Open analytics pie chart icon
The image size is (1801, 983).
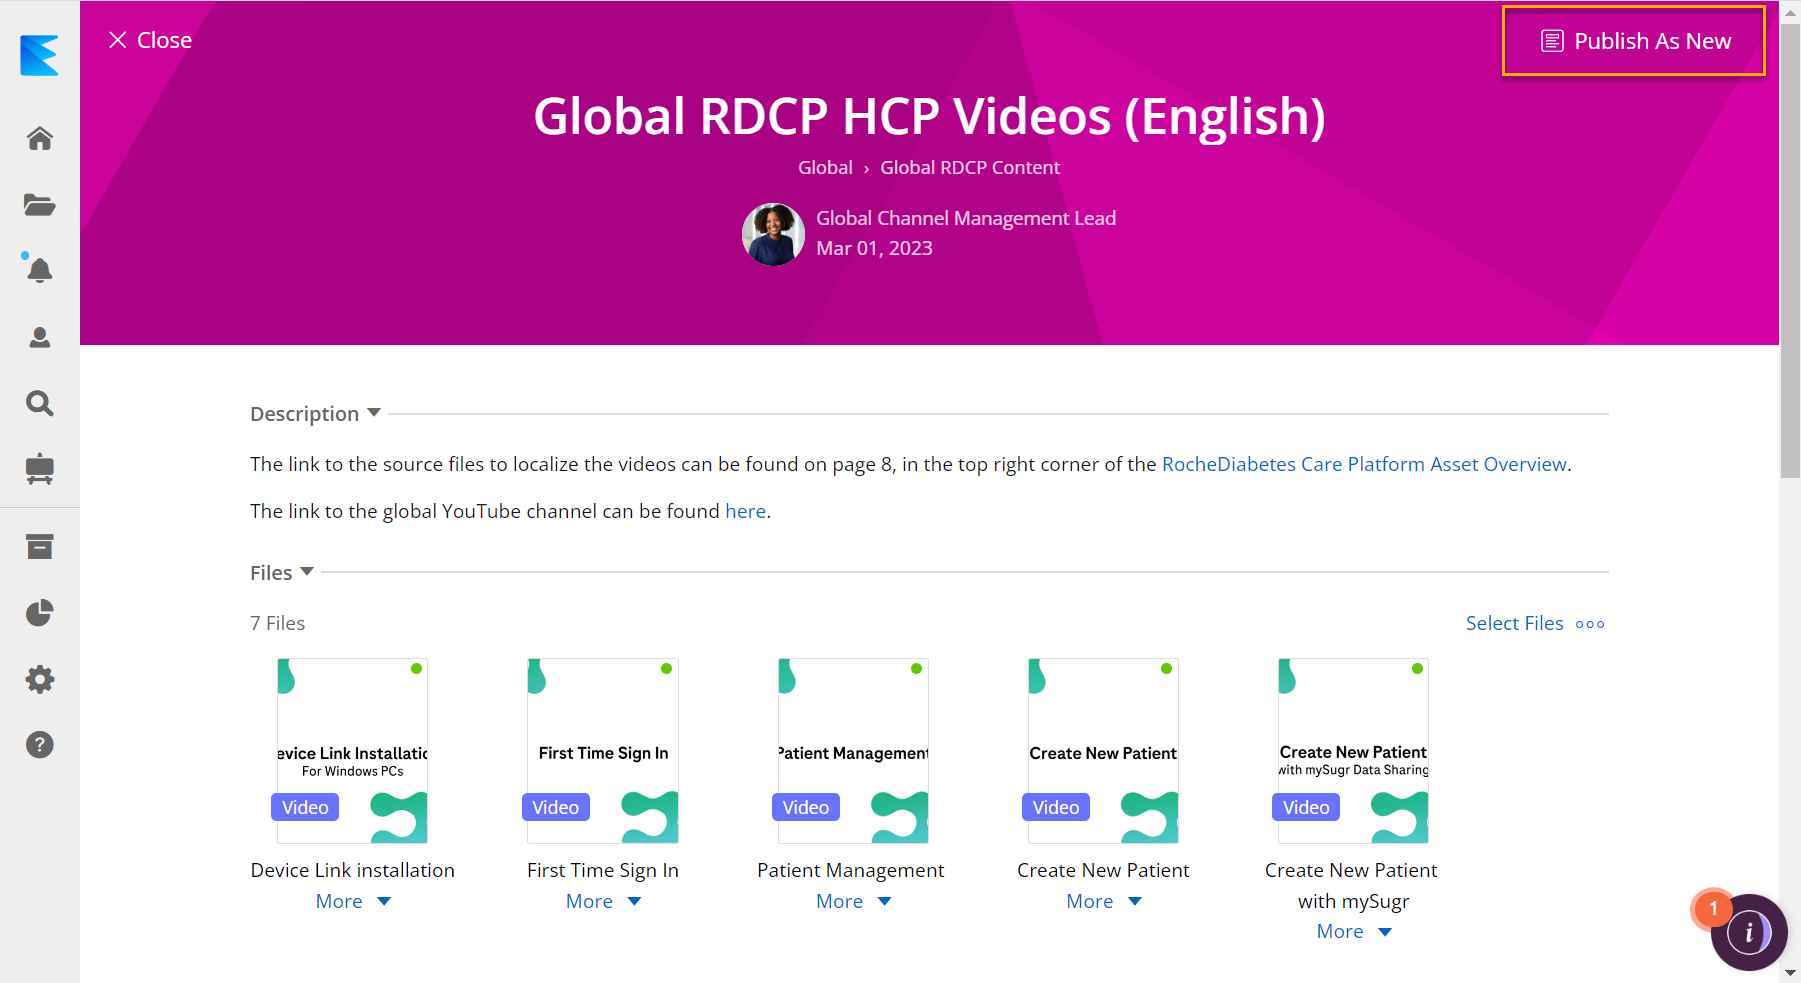point(40,613)
